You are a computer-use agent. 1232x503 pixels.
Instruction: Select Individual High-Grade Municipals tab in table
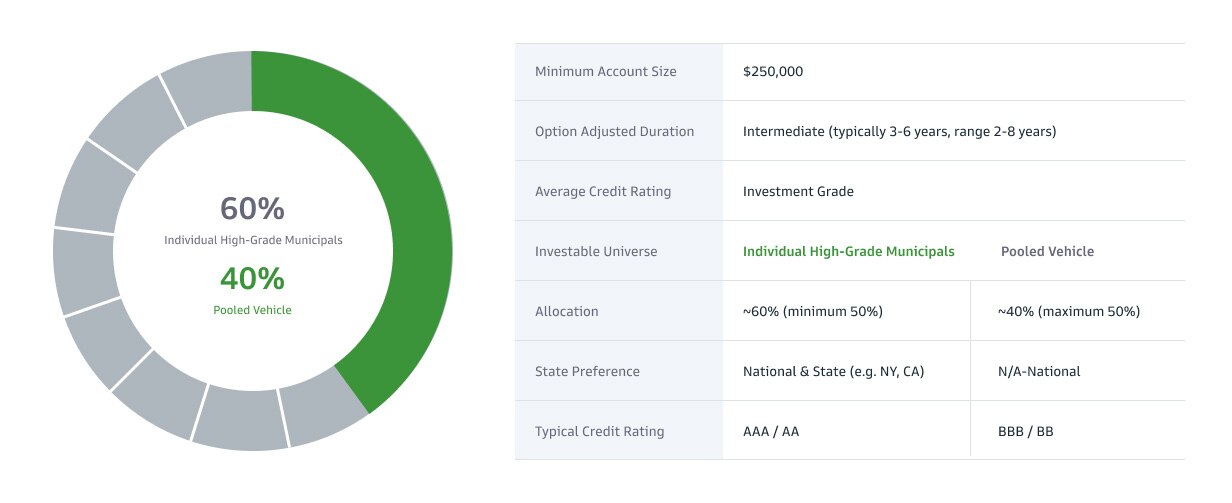(848, 252)
